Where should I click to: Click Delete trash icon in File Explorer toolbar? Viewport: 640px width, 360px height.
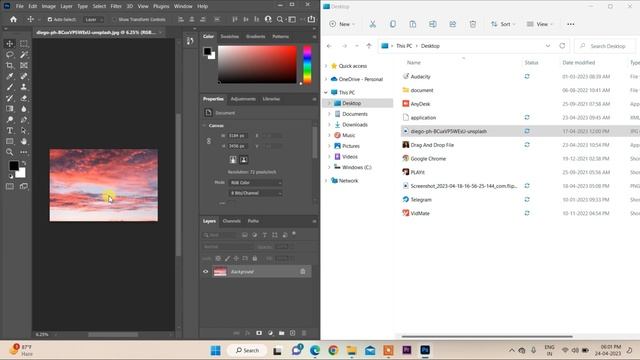point(473,24)
